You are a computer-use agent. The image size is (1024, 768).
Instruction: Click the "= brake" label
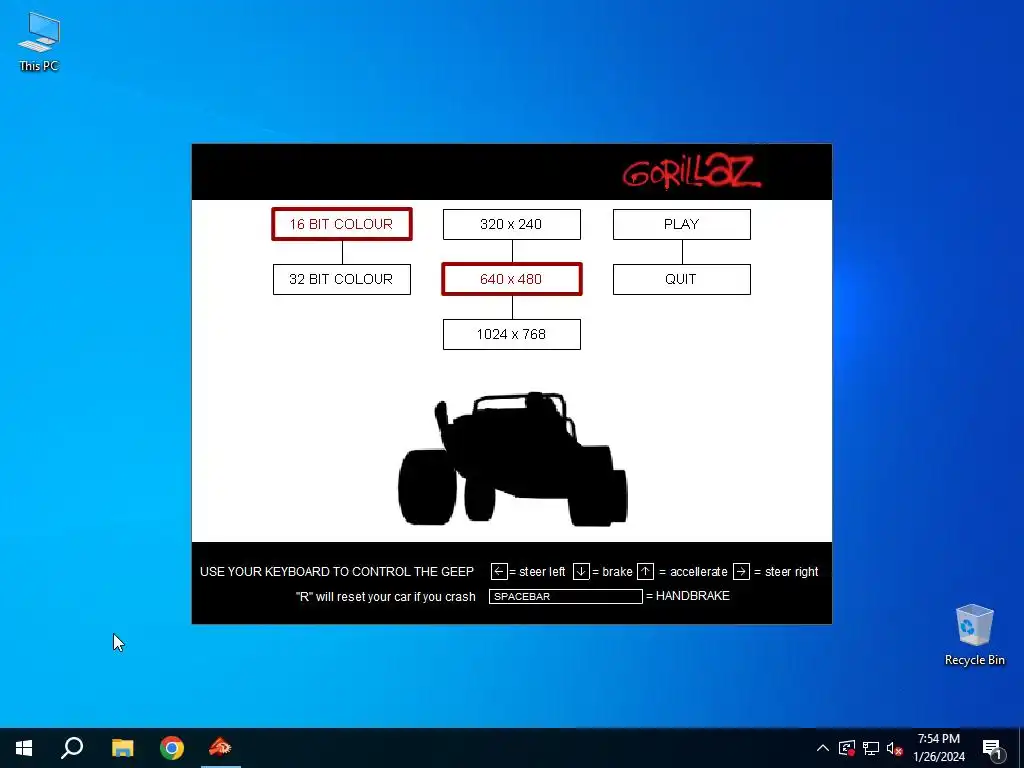[613, 571]
